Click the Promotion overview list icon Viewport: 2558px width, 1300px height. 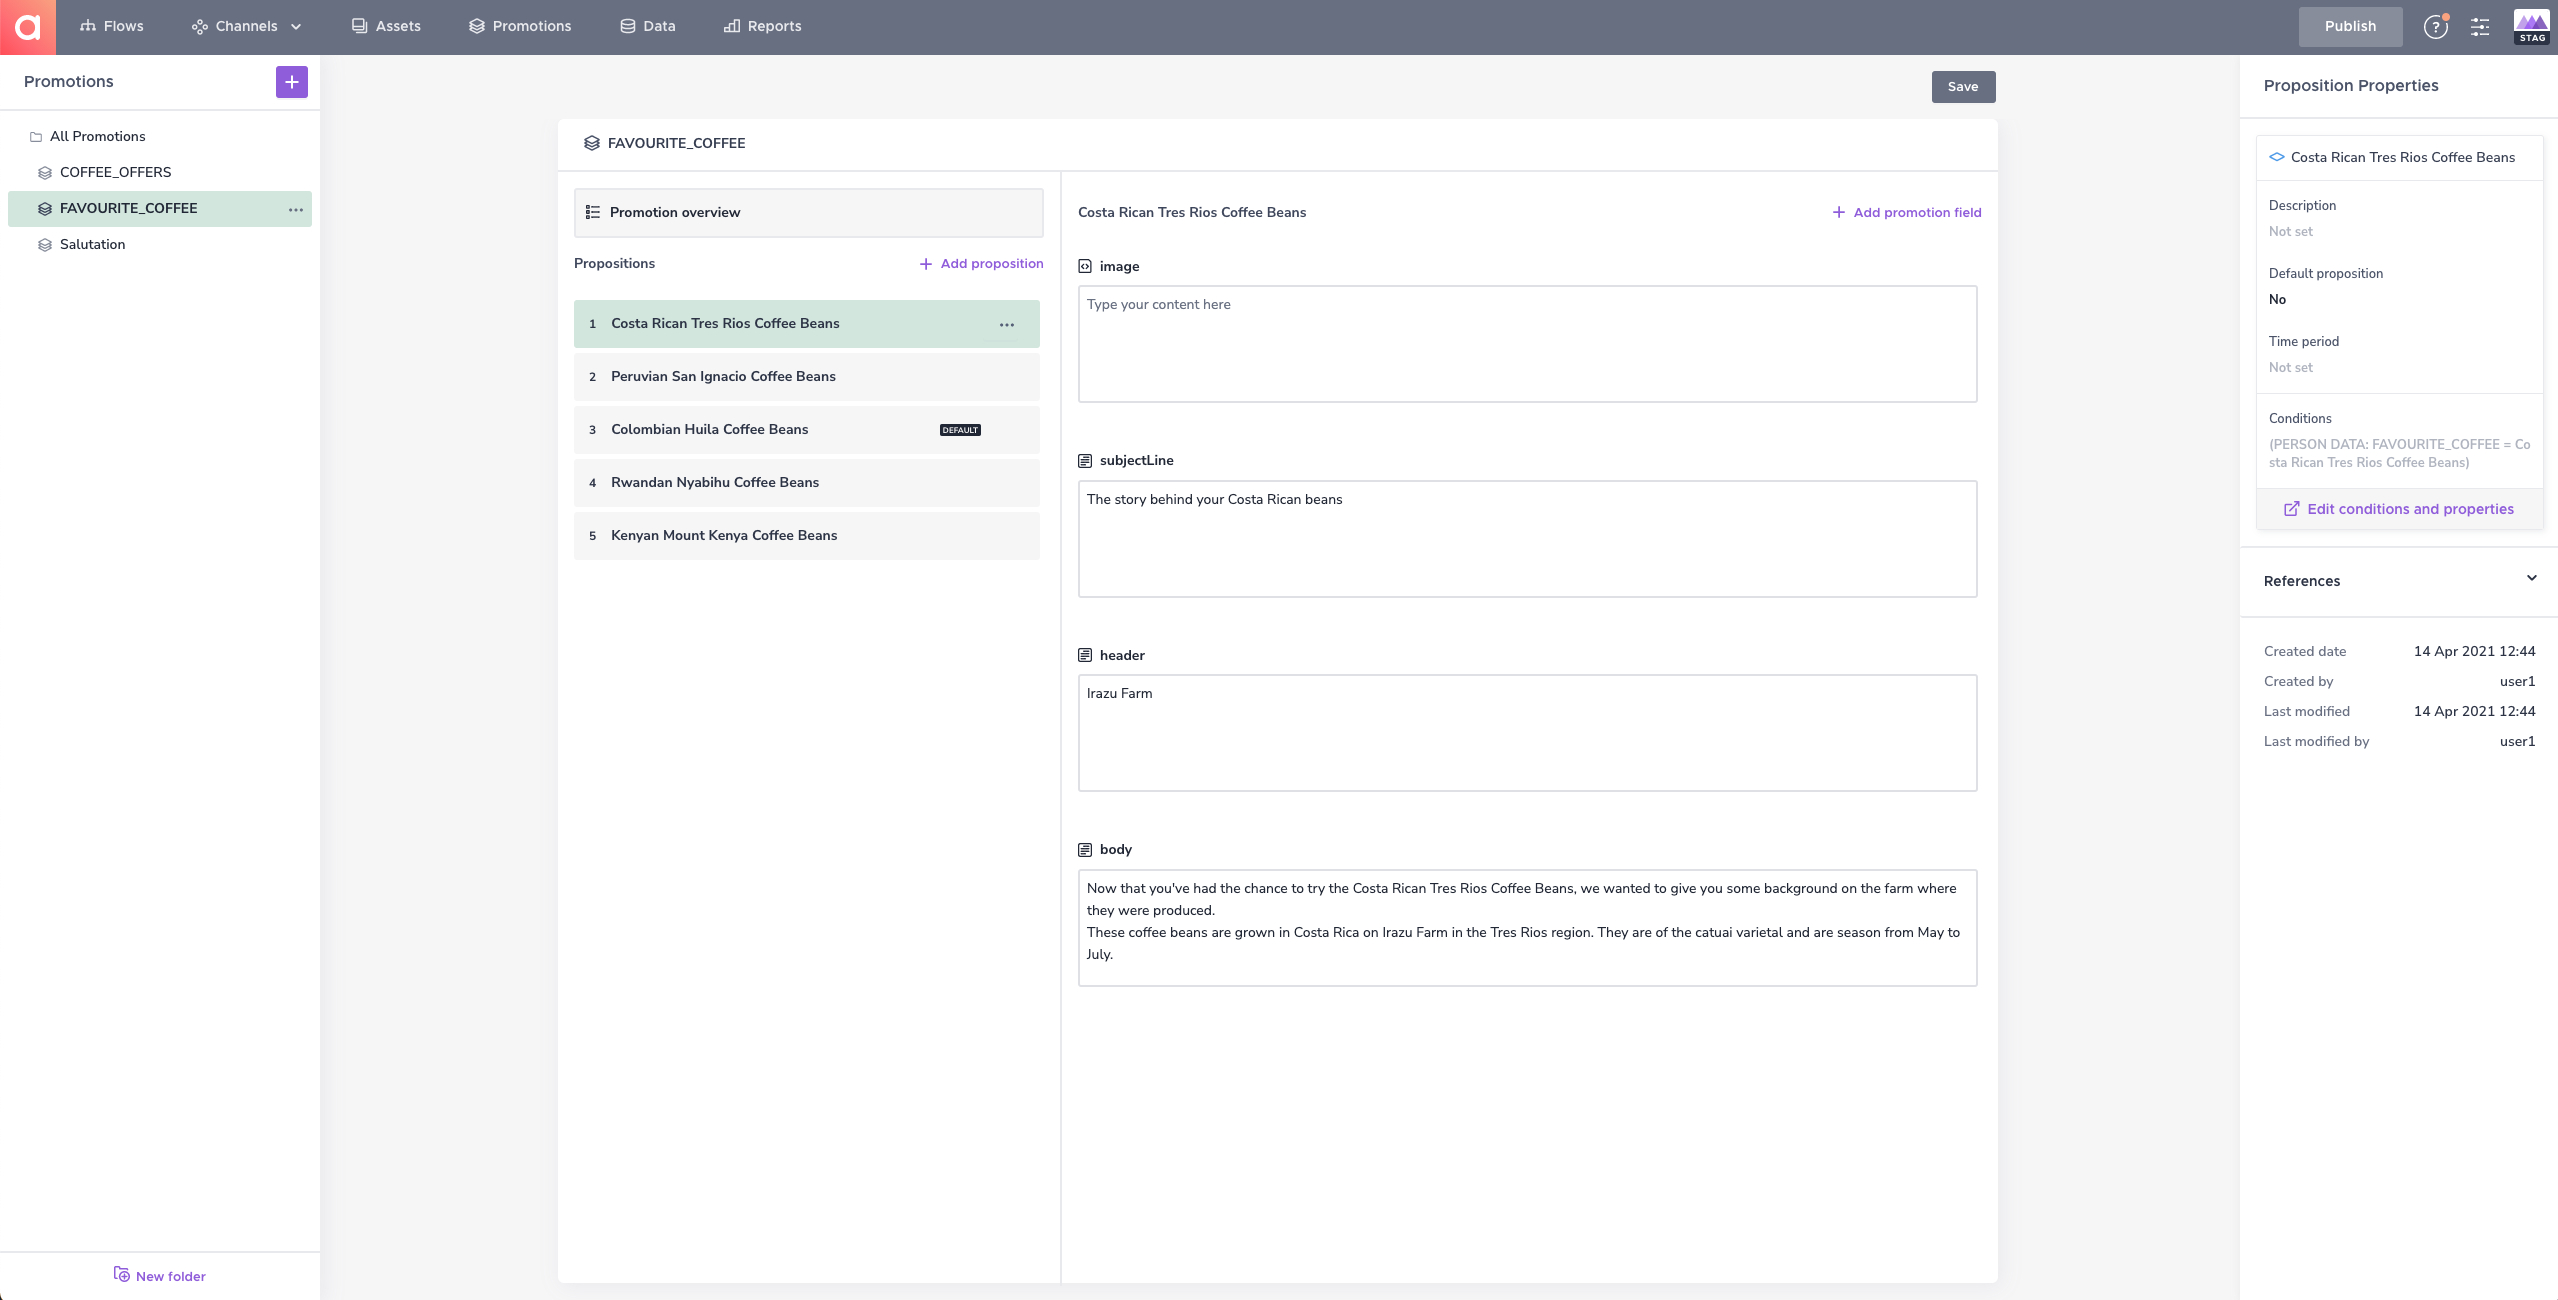click(x=593, y=212)
